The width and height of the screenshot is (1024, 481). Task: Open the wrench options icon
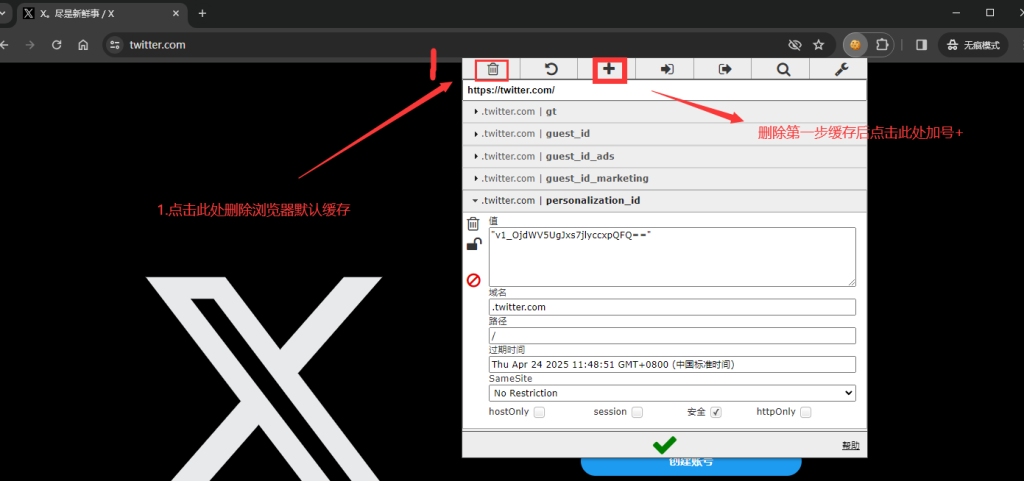point(841,69)
